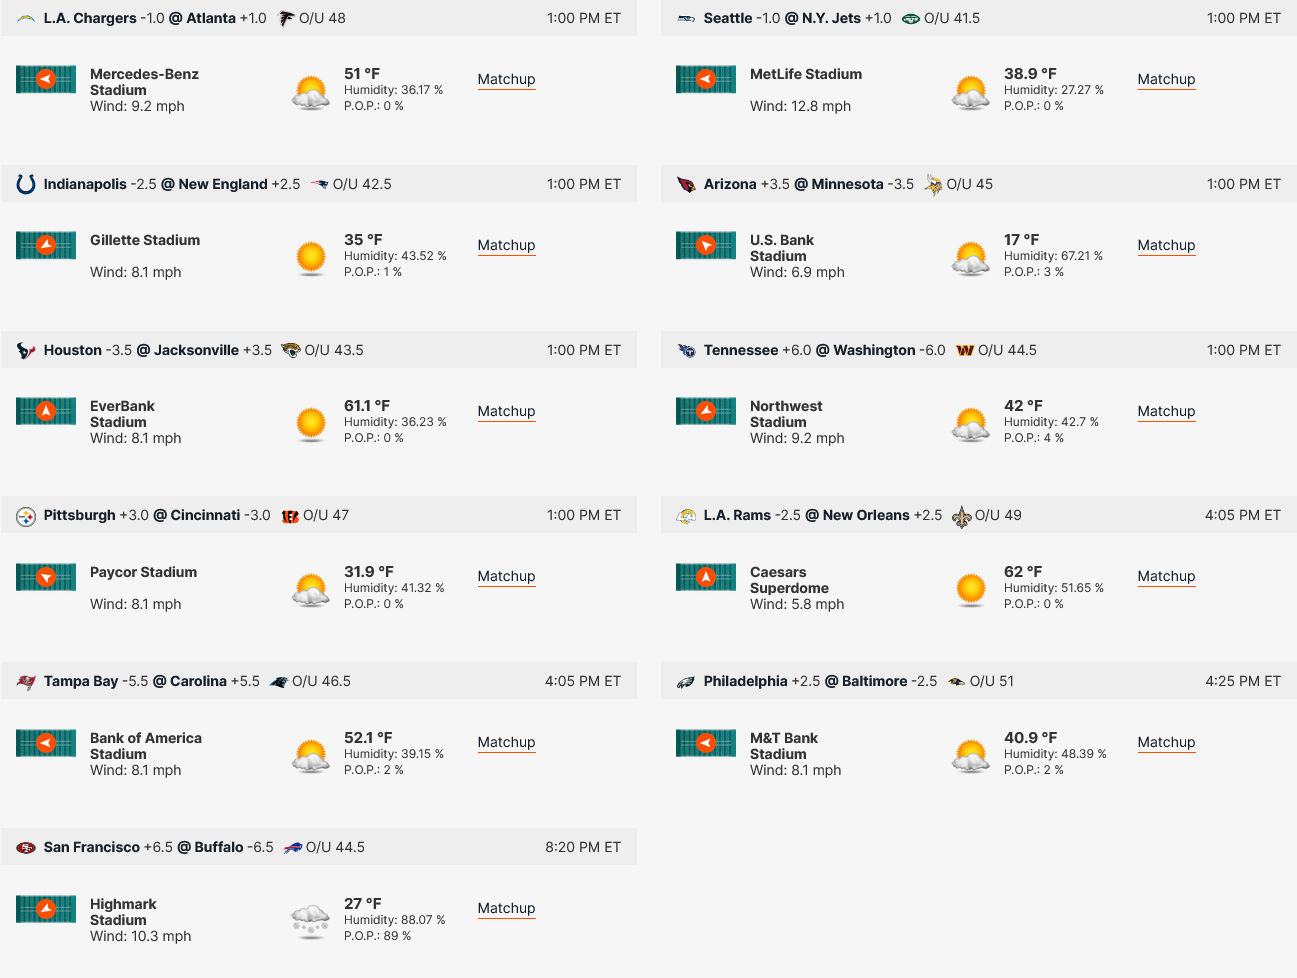Click the sunny weather icon for Gillette Stadium

(x=311, y=257)
